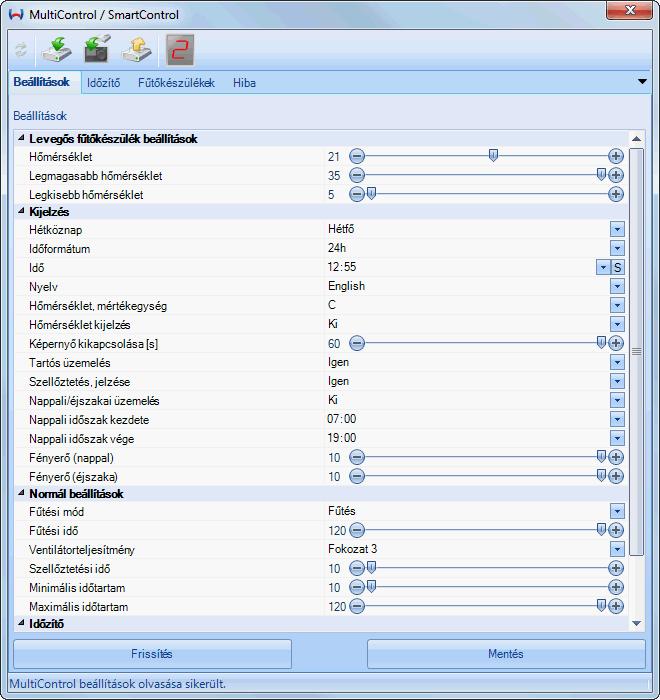The height and width of the screenshot is (700, 660).
Task: Open the Nappali időszak vége dropdown
Action: [617, 438]
